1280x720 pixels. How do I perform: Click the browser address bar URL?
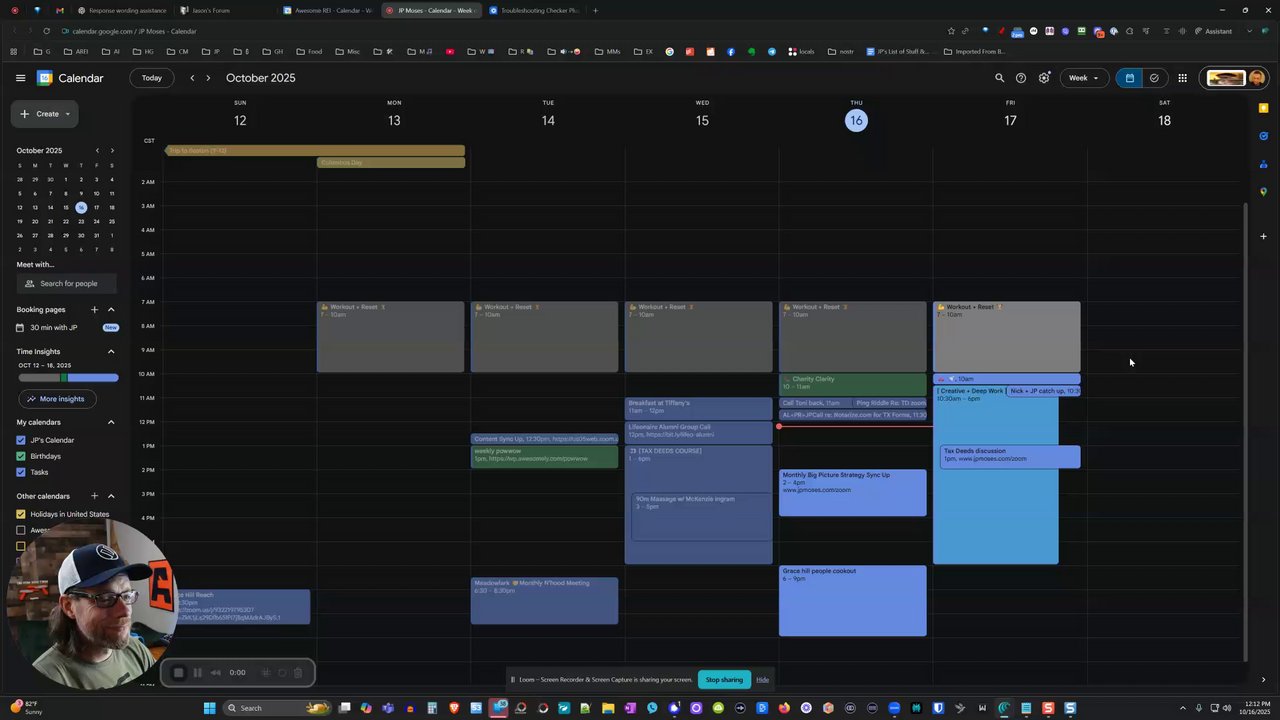(x=134, y=31)
